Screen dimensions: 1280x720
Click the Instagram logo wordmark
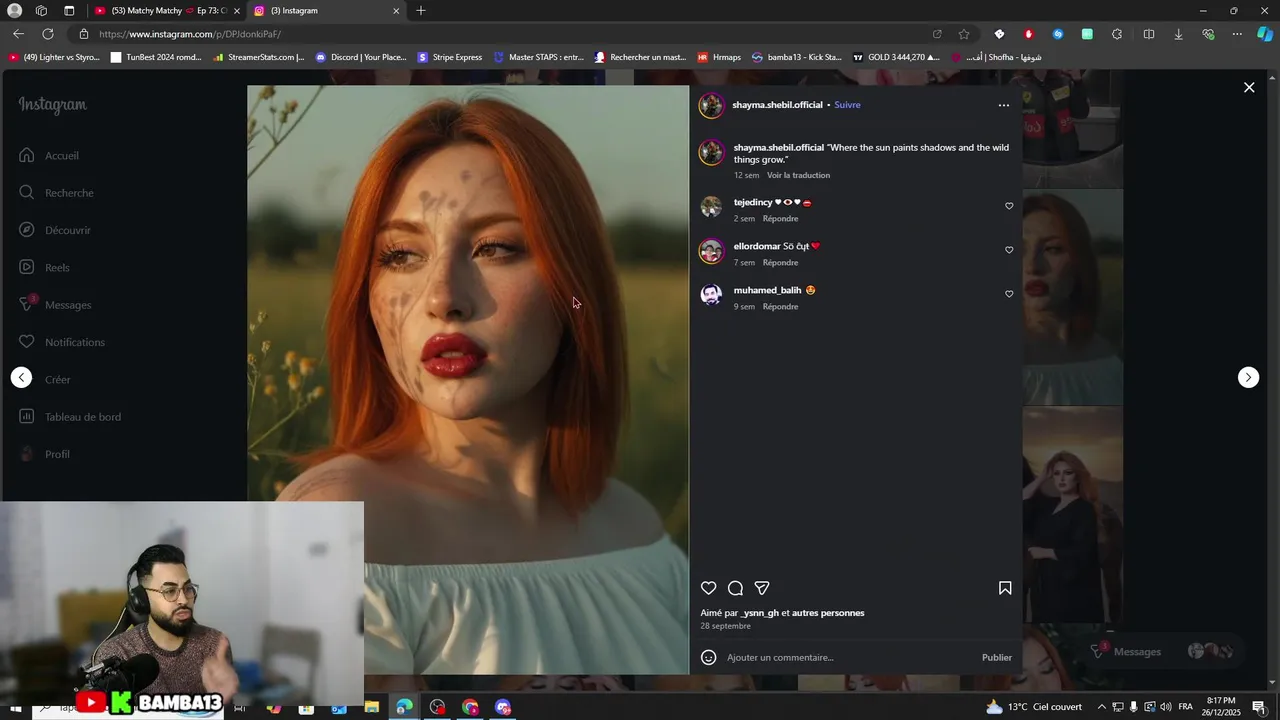(x=53, y=105)
